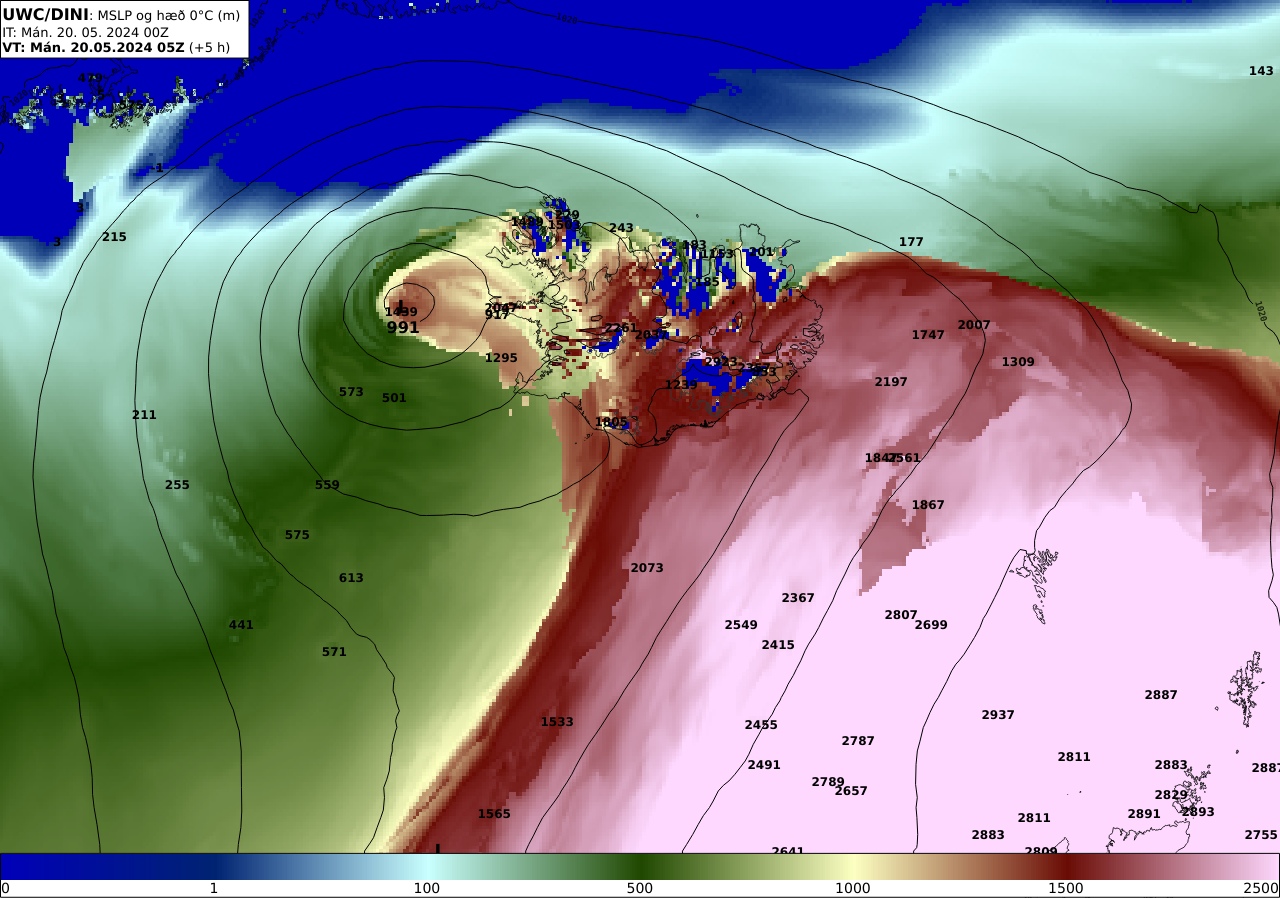
Task: Click the height value 2807
Action: pyautogui.click(x=901, y=615)
